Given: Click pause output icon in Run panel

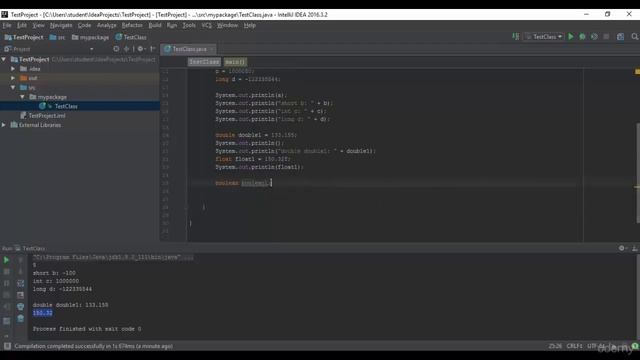Looking at the screenshot, I should [6, 283].
